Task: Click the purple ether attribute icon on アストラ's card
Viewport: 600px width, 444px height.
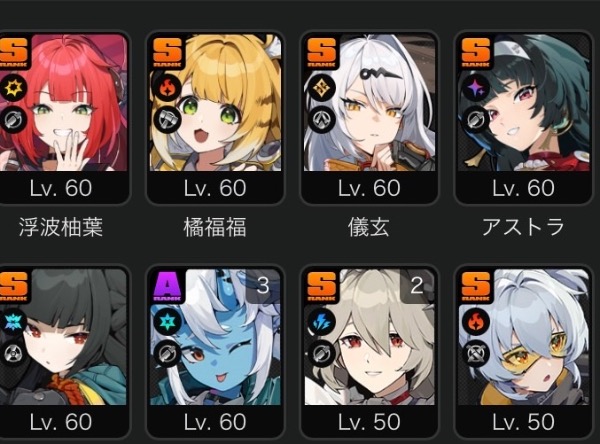Action: (476, 88)
